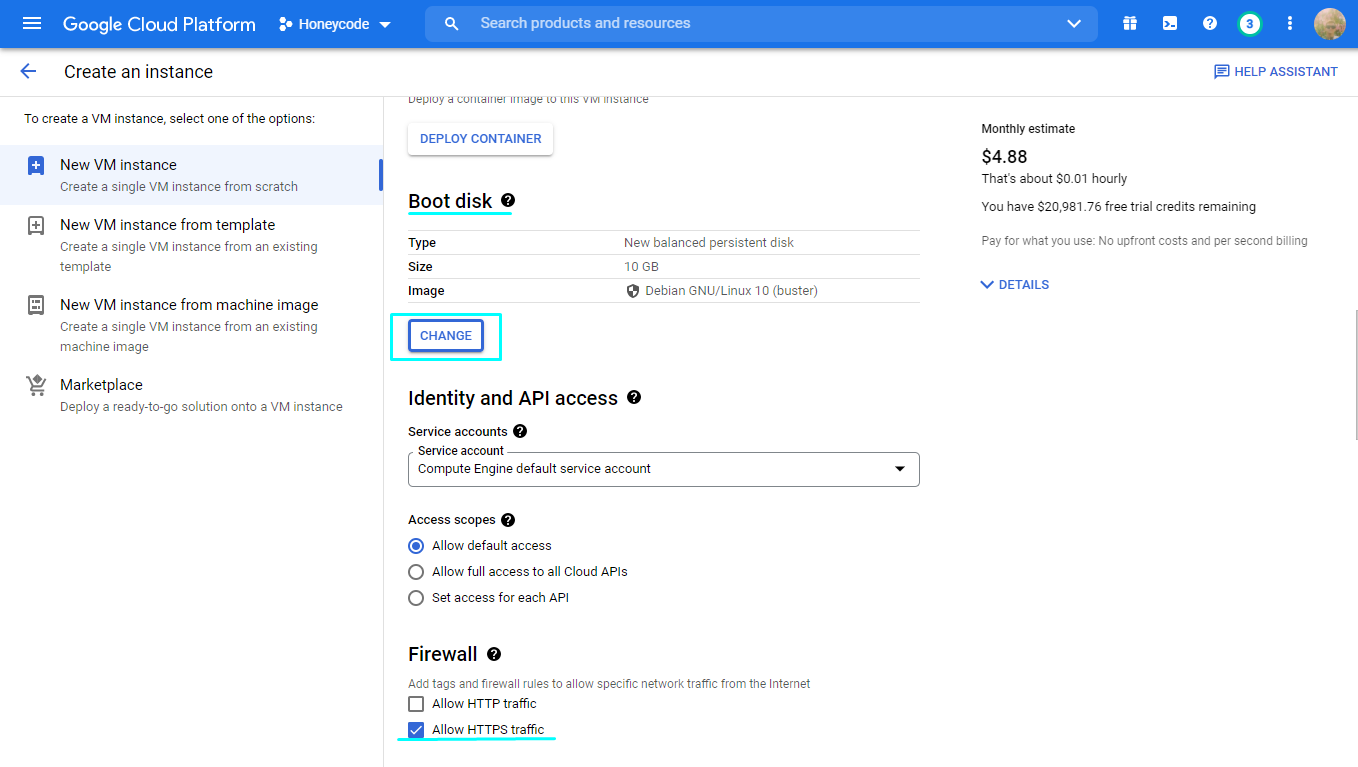Click the machine image option icon

tap(36, 305)
